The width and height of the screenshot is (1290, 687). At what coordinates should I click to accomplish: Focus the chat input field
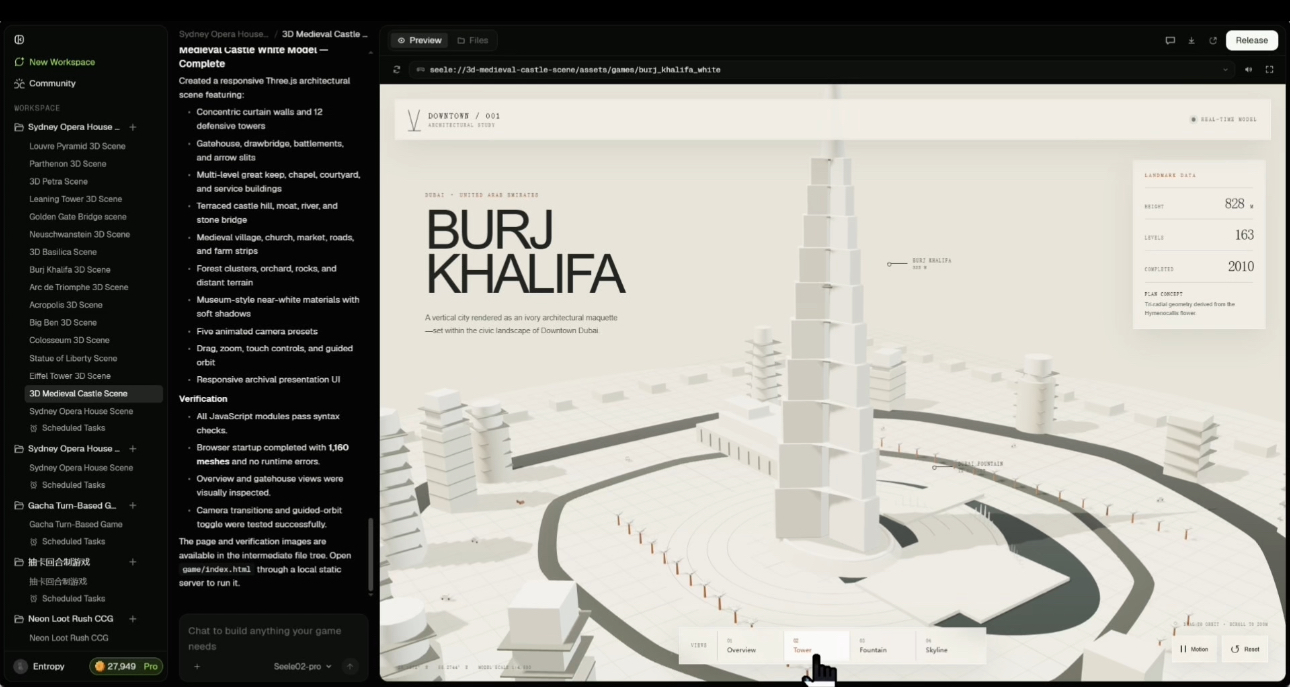tap(274, 638)
